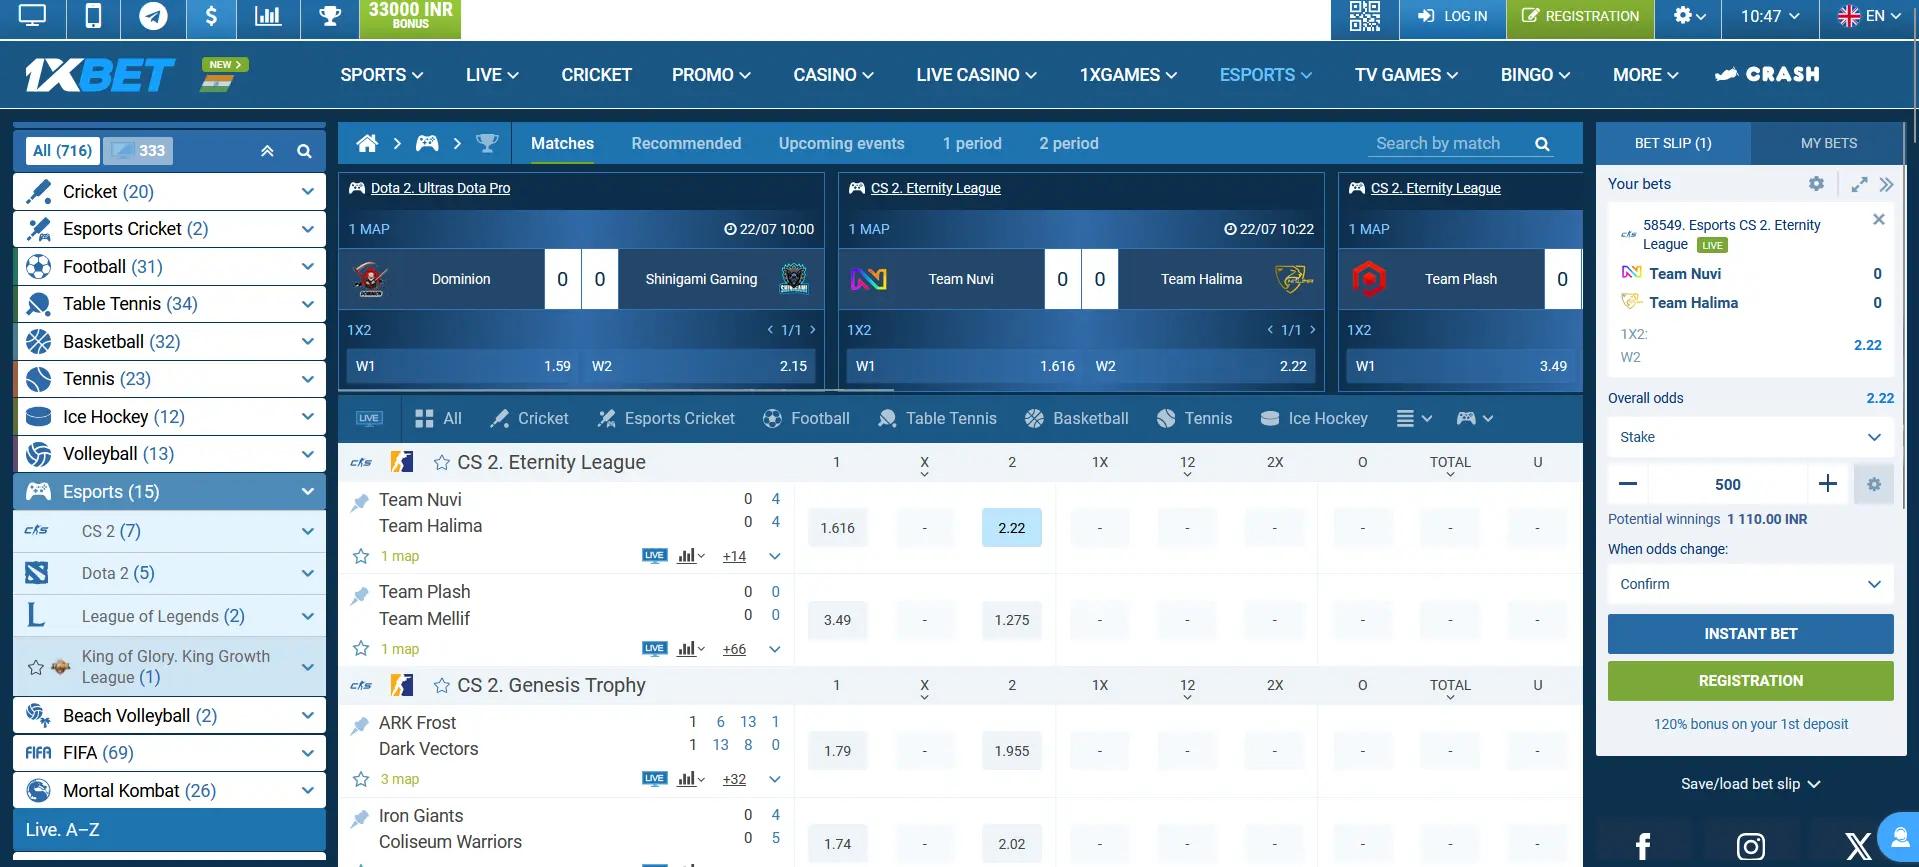Open the ESPORTS main menu
Viewport: 1919px width, 867px height.
1265,75
